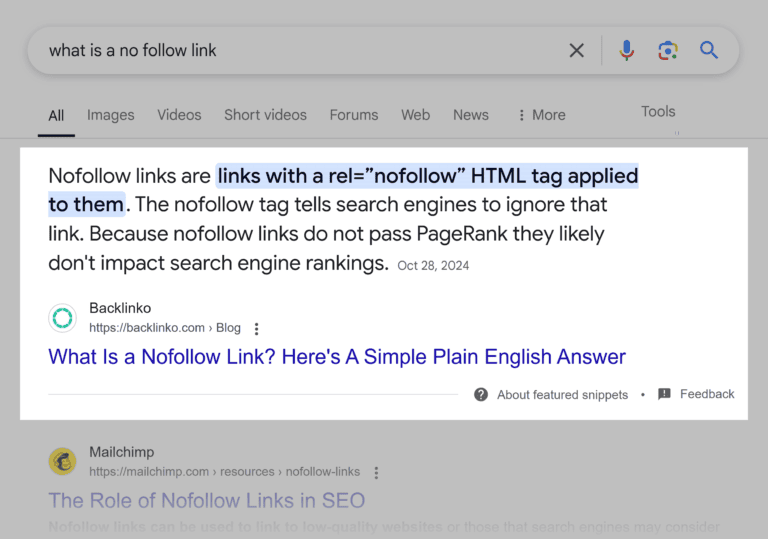The height and width of the screenshot is (539, 768).
Task: Select the Short videos tab
Action: (x=265, y=115)
